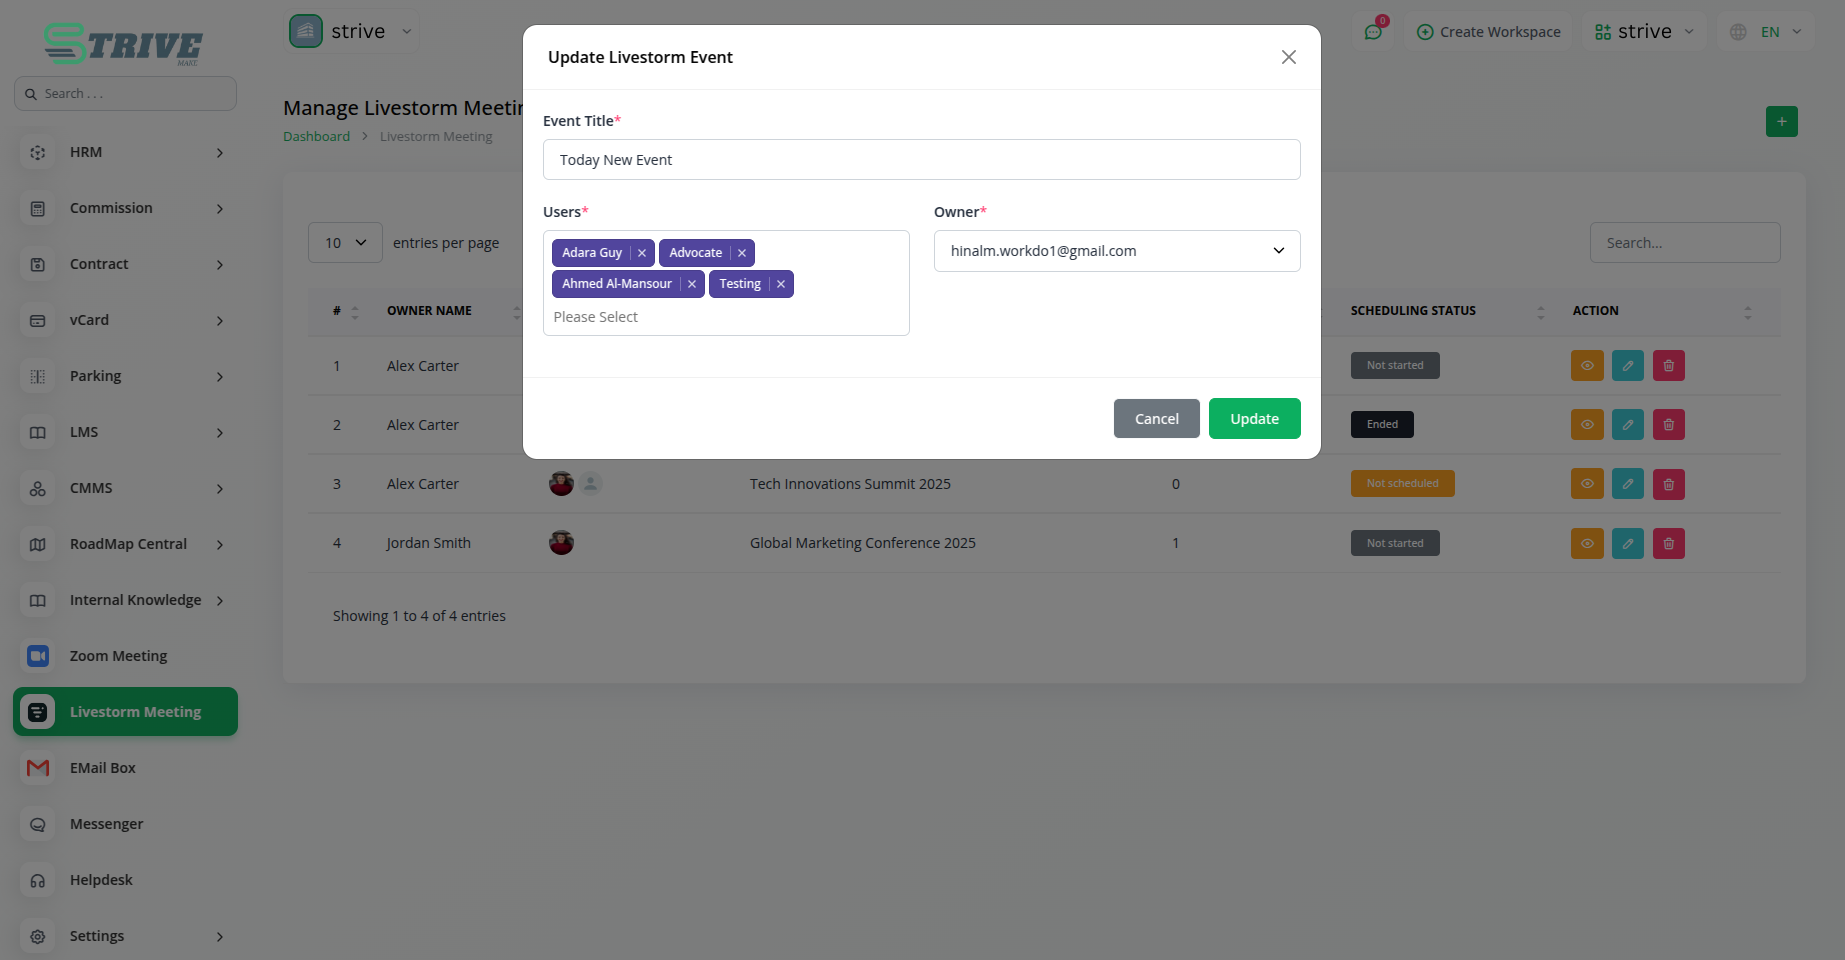This screenshot has height=960, width=1845.
Task: Change entries per page dropdown
Action: (x=345, y=243)
